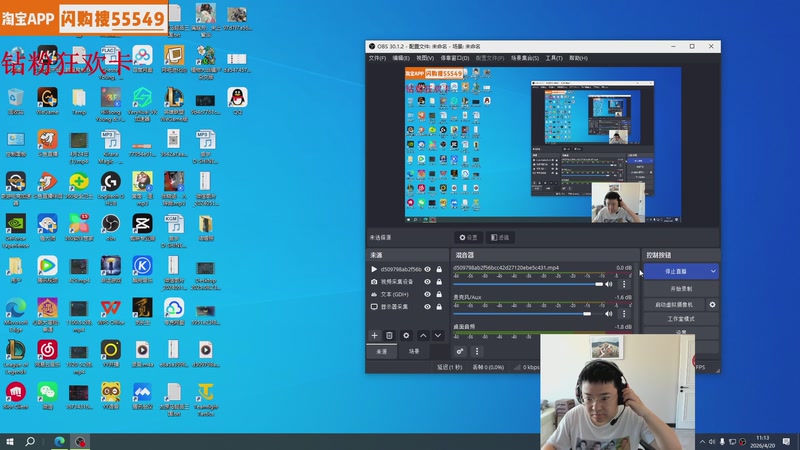
Task: Hide the 视频采集设备 source
Action: (x=427, y=282)
